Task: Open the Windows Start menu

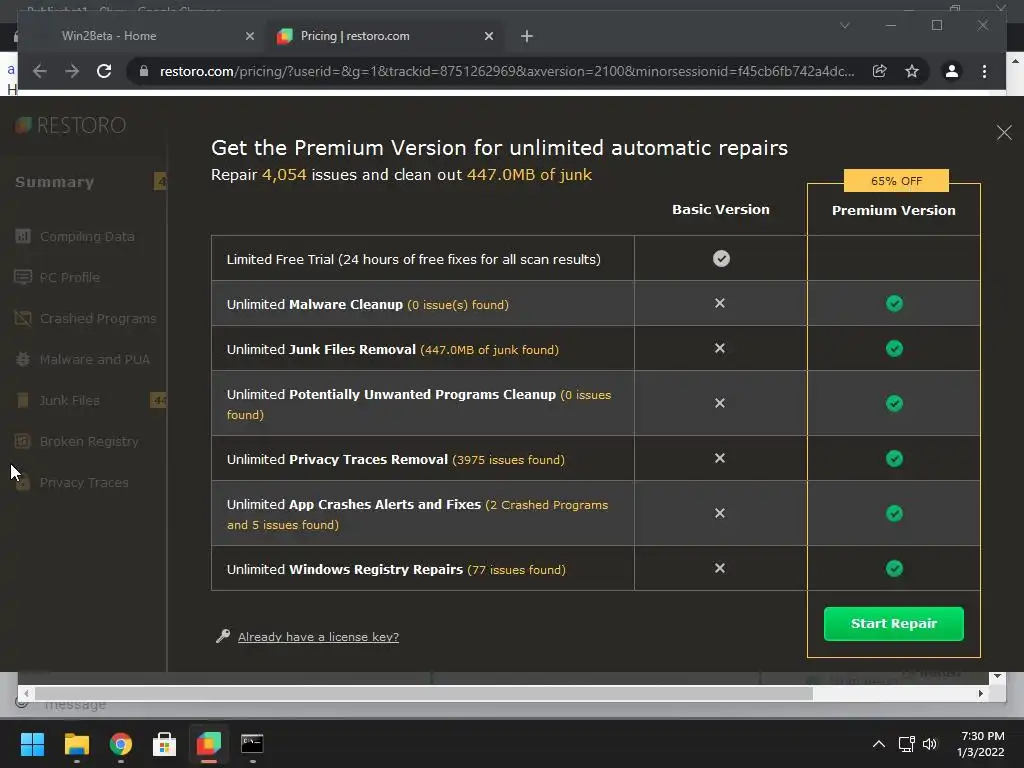Action: pos(32,744)
